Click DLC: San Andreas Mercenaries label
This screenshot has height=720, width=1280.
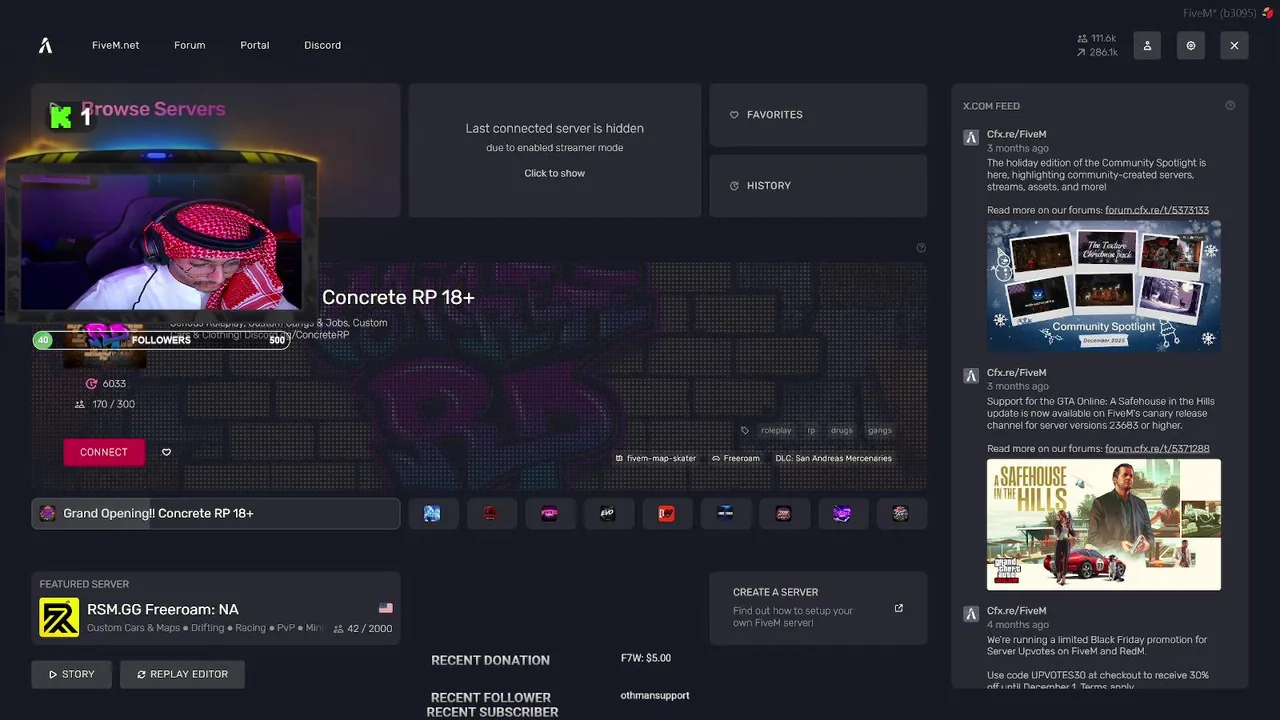pos(833,458)
